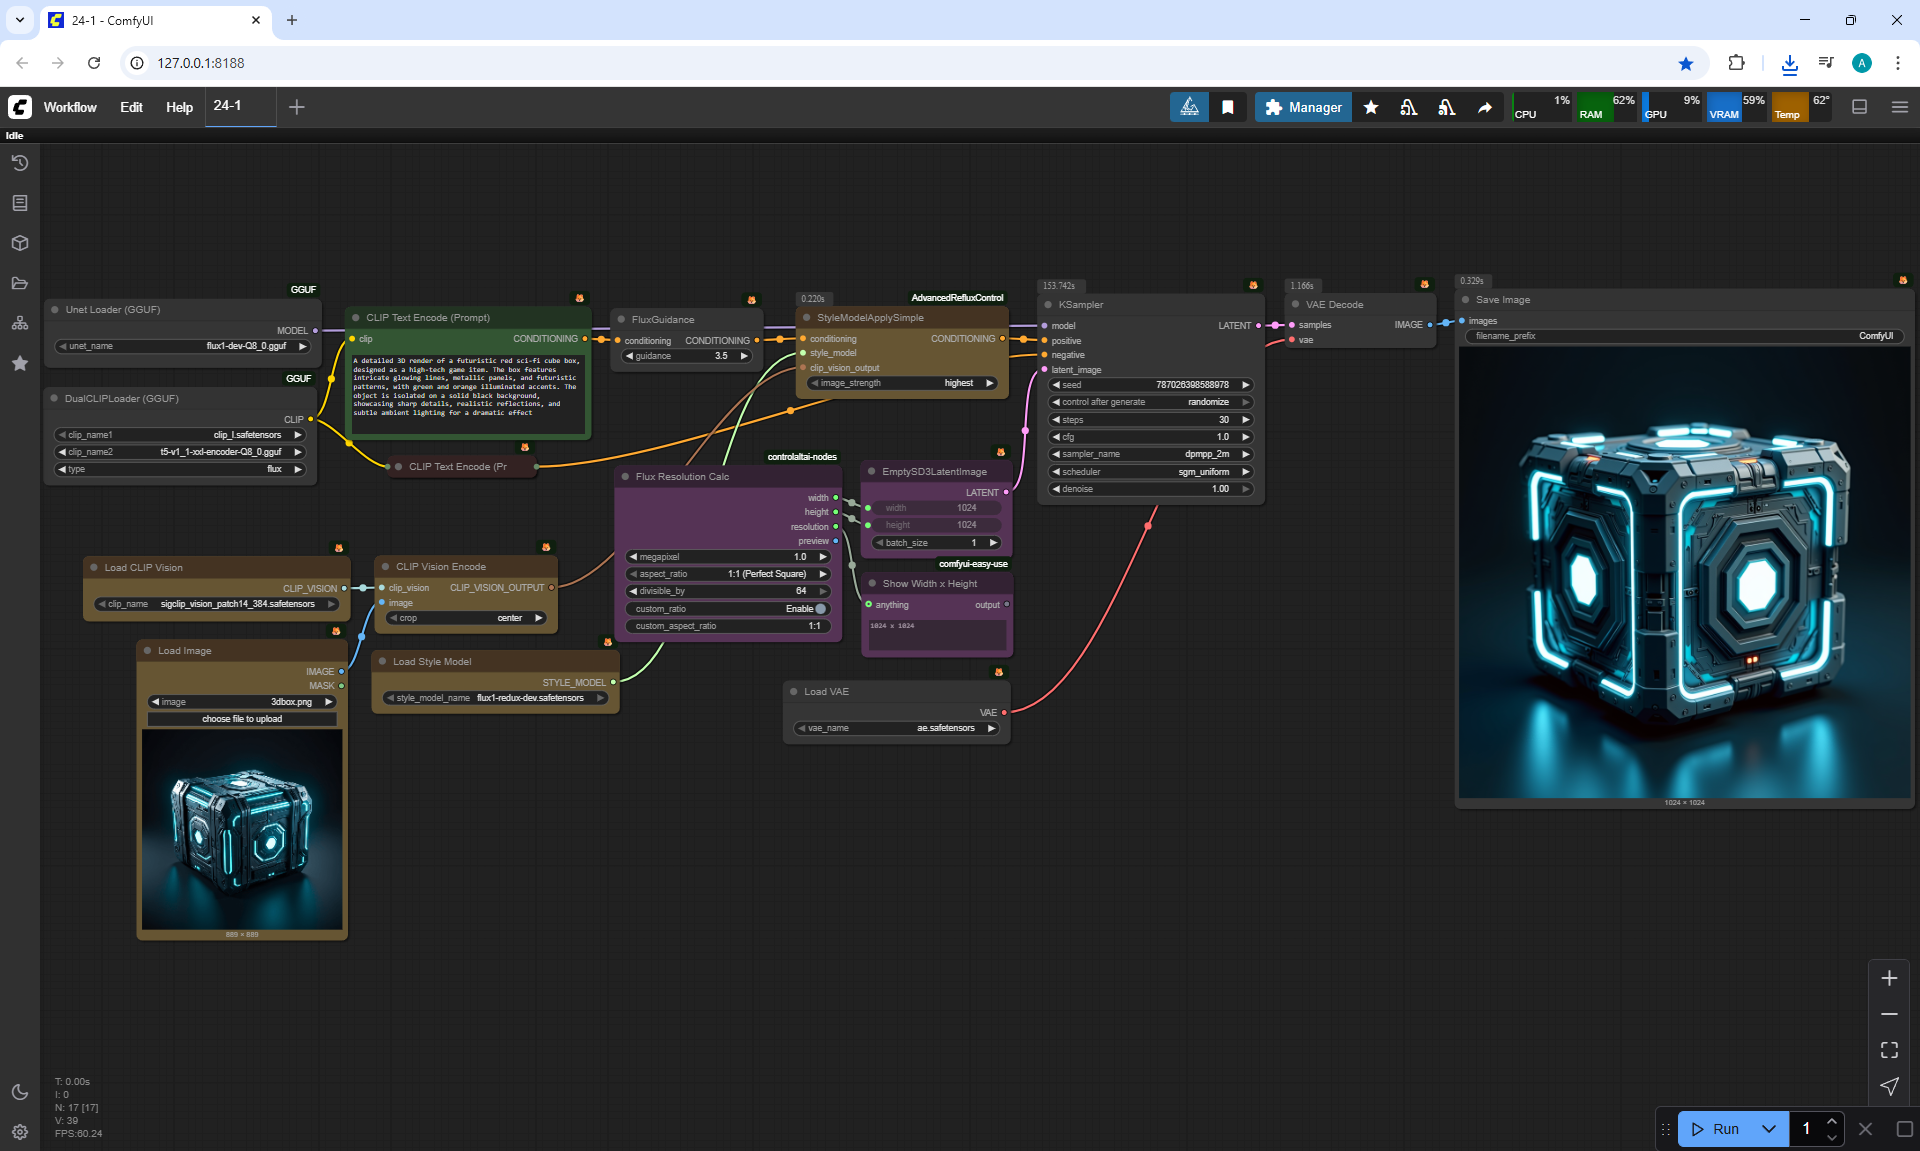Click fit view icon in zoom controls
Image resolution: width=1920 pixels, height=1151 pixels.
(x=1889, y=1050)
